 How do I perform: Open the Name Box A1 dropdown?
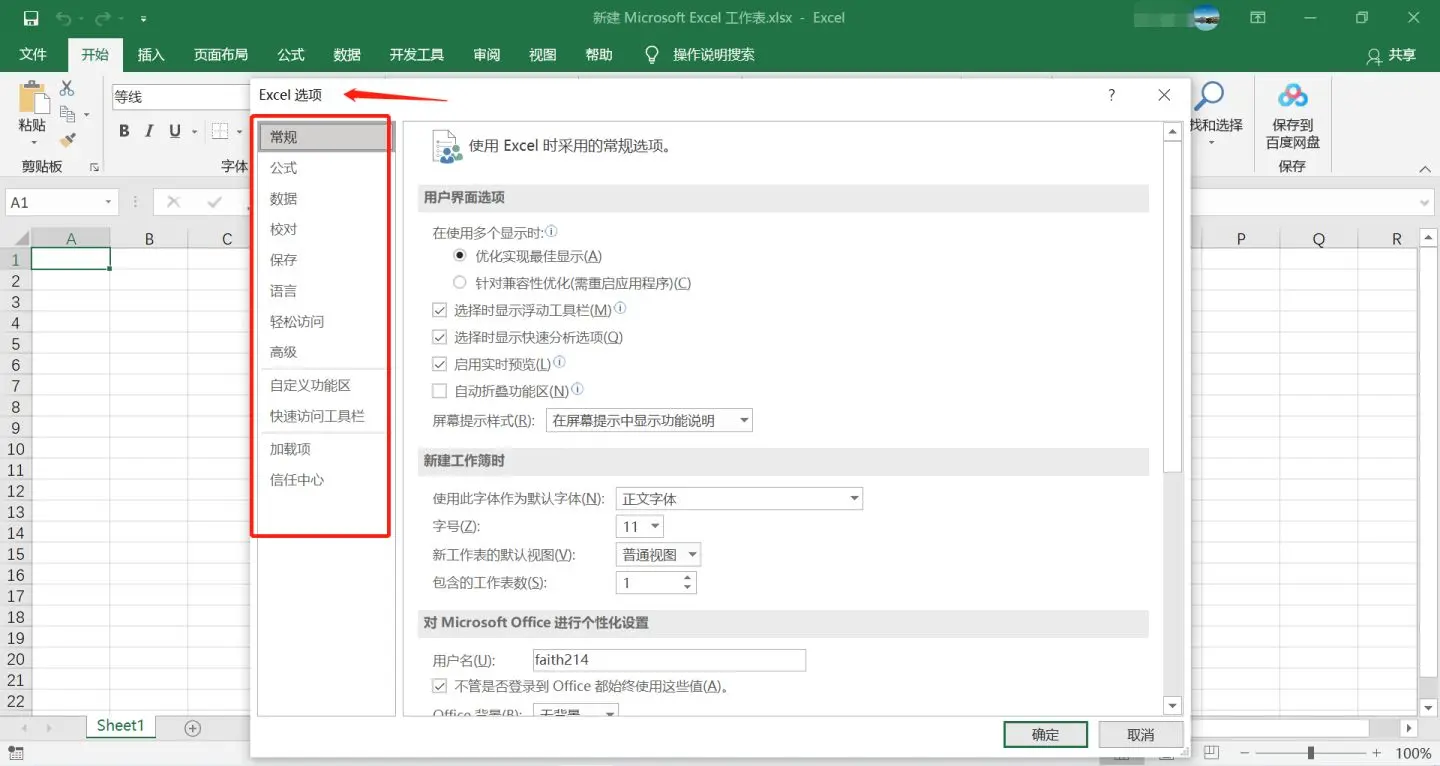click(108, 202)
